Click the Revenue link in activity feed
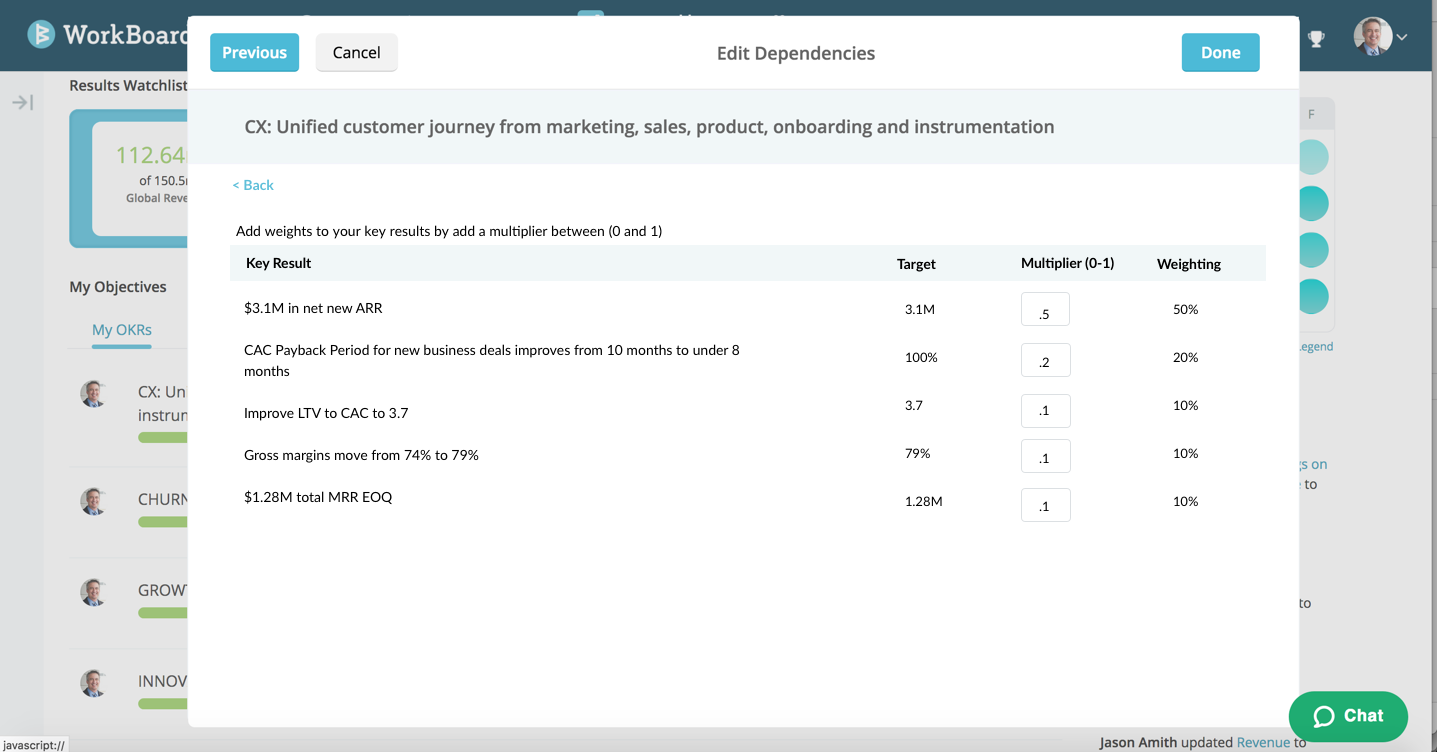1437x752 pixels. 1263,742
